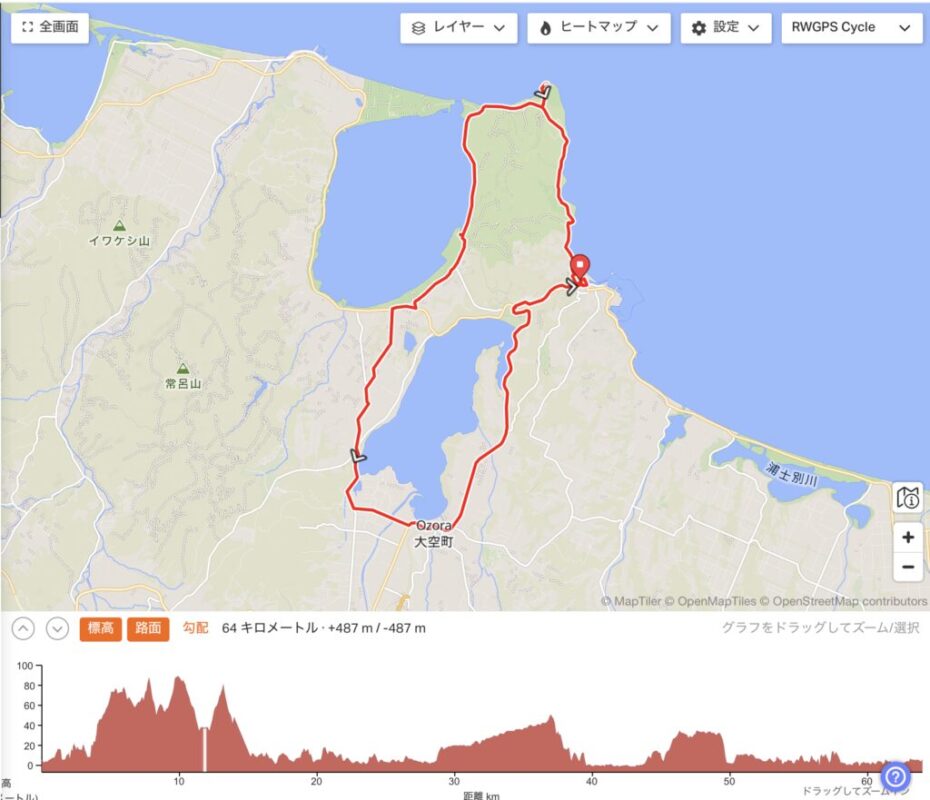The height and width of the screenshot is (800, 930).
Task: Expand the ヒートマップ heatmap dropdown
Action: pyautogui.click(x=598, y=28)
